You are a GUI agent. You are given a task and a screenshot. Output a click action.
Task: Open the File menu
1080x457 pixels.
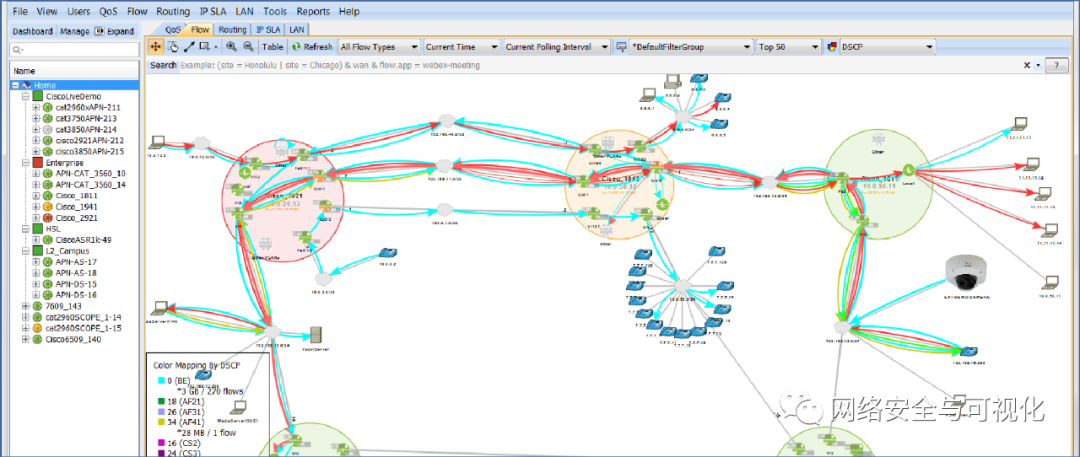pyautogui.click(x=21, y=12)
